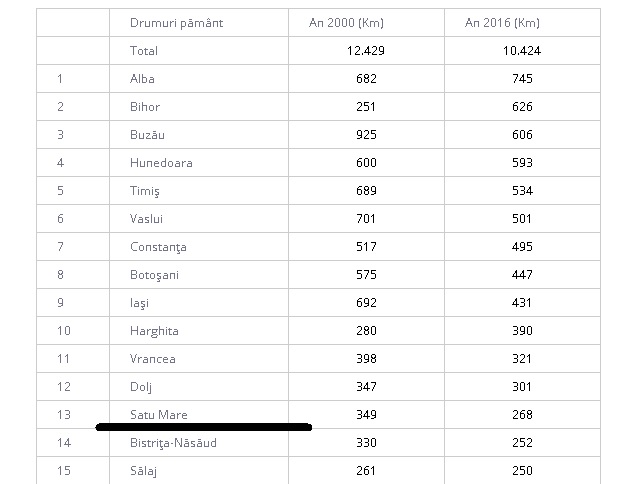Select Alba's 2016 value 745
Viewport: 622px width, 484px height.
pyautogui.click(x=522, y=78)
